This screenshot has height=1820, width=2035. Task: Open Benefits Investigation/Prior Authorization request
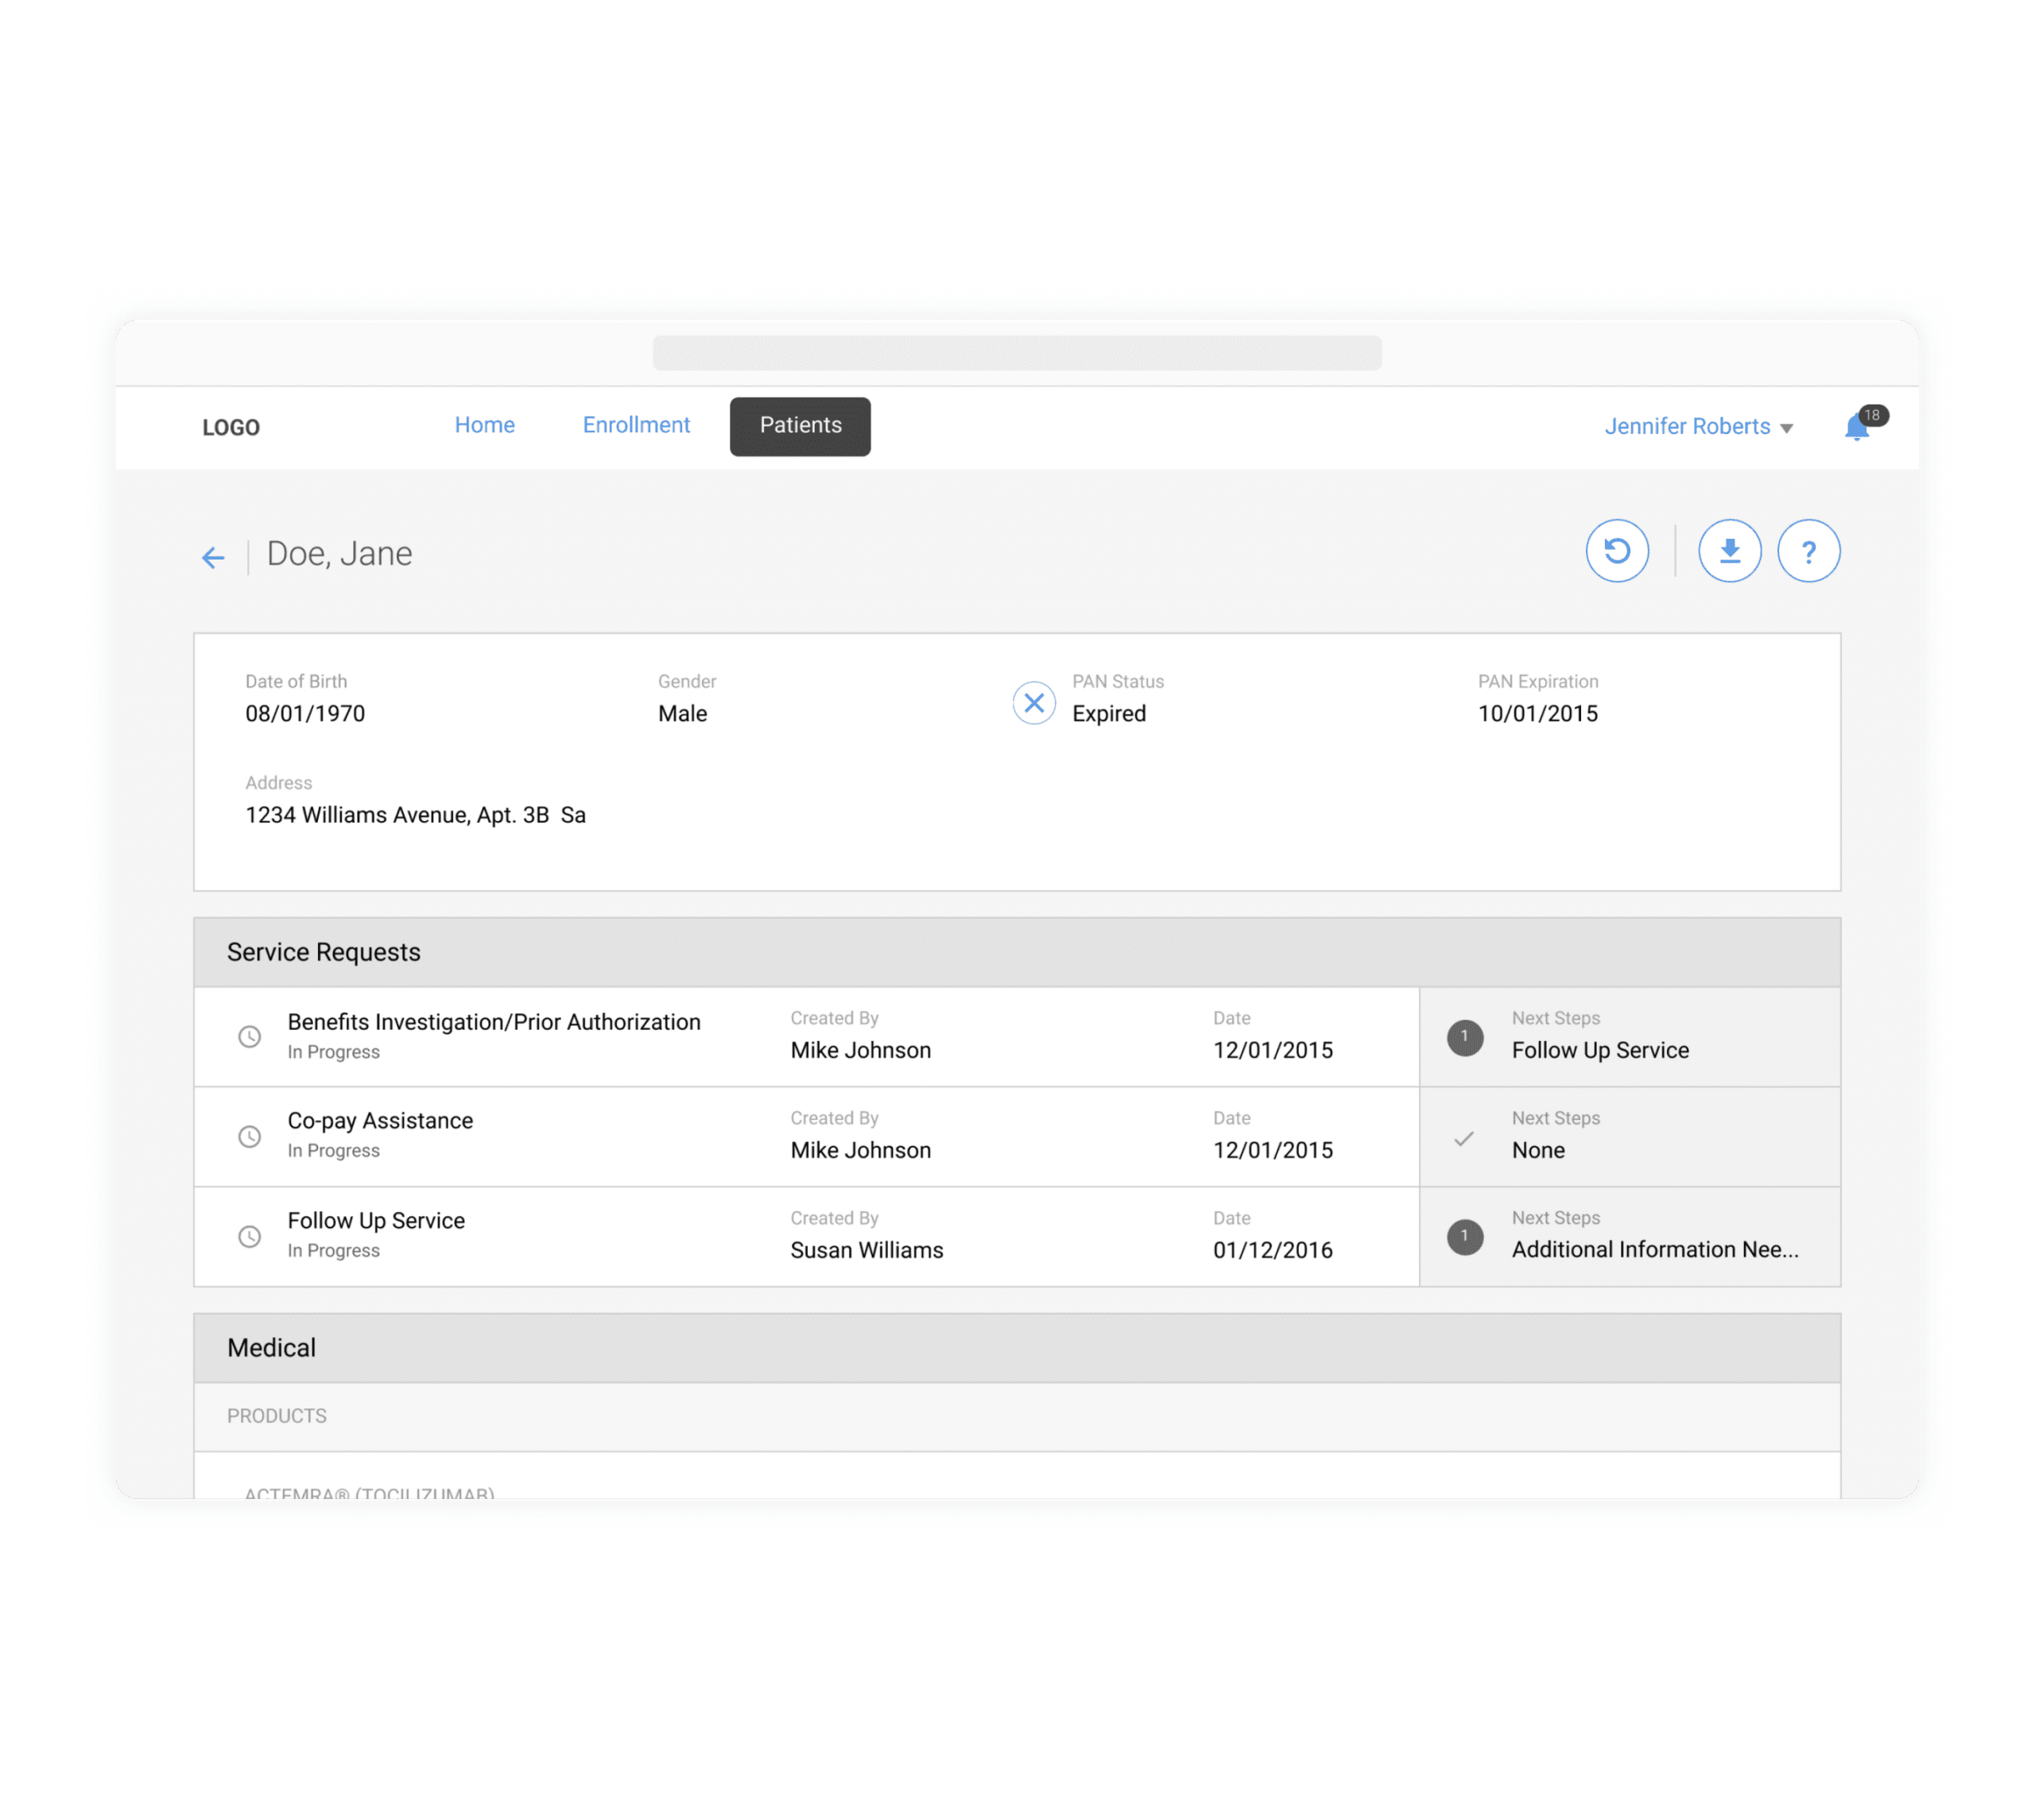(494, 1022)
